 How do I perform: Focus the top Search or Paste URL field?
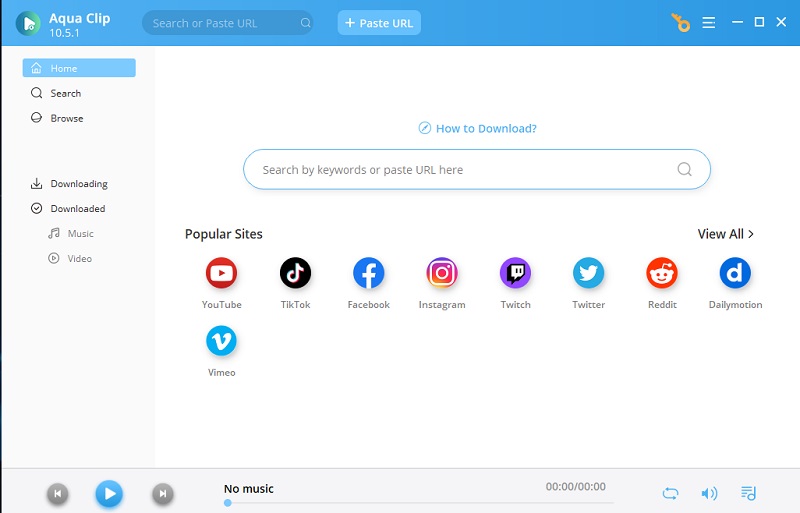coord(227,23)
